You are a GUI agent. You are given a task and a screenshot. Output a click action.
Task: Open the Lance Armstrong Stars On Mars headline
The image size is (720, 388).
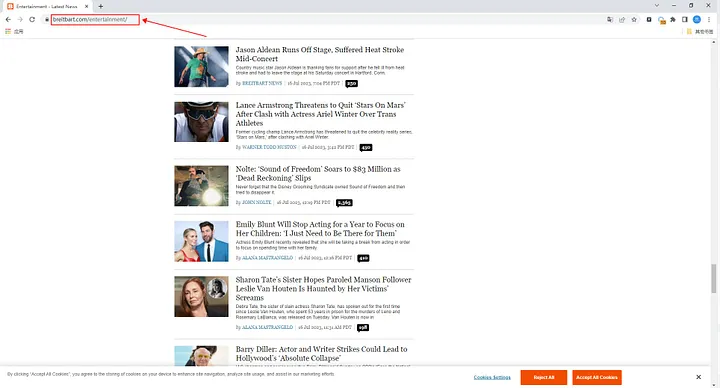click(x=321, y=114)
